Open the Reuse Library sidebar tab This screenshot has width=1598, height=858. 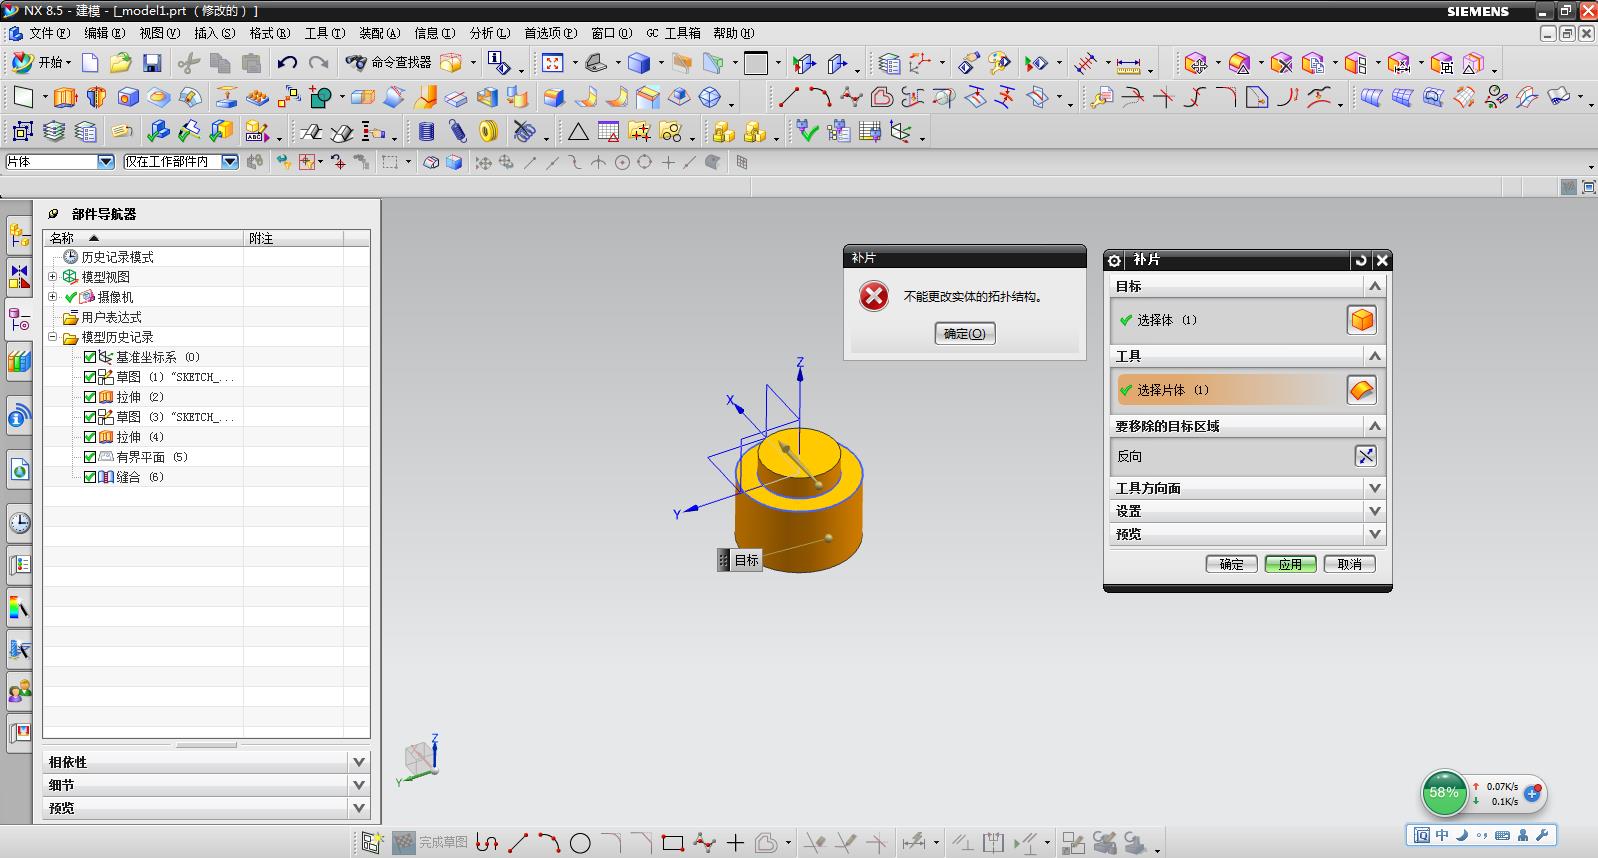(19, 361)
